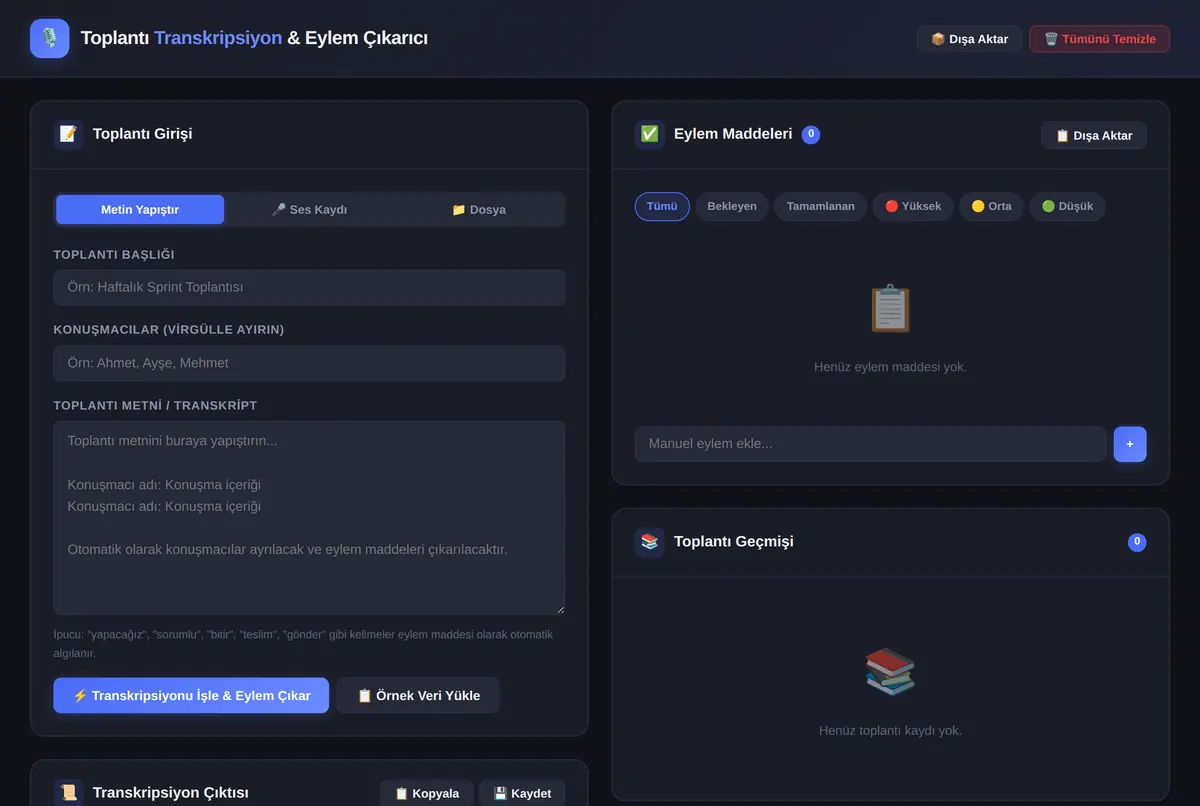Screen dimensions: 1200x806
Task: Load sample data with Örnek Veri Yükle
Action: click(418, 695)
